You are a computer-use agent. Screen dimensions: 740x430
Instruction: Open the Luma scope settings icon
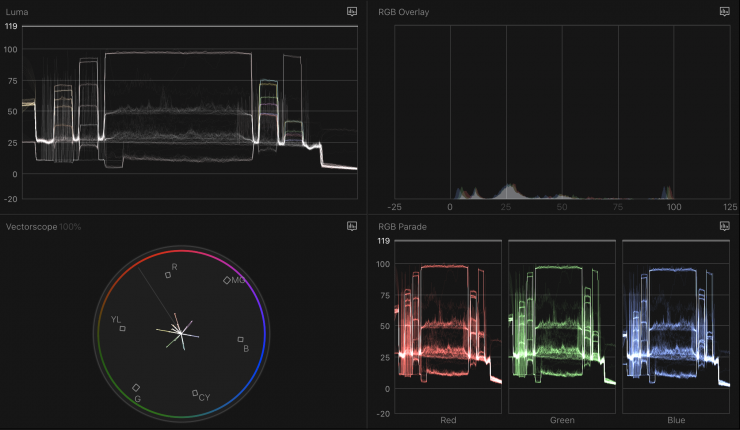(x=352, y=11)
